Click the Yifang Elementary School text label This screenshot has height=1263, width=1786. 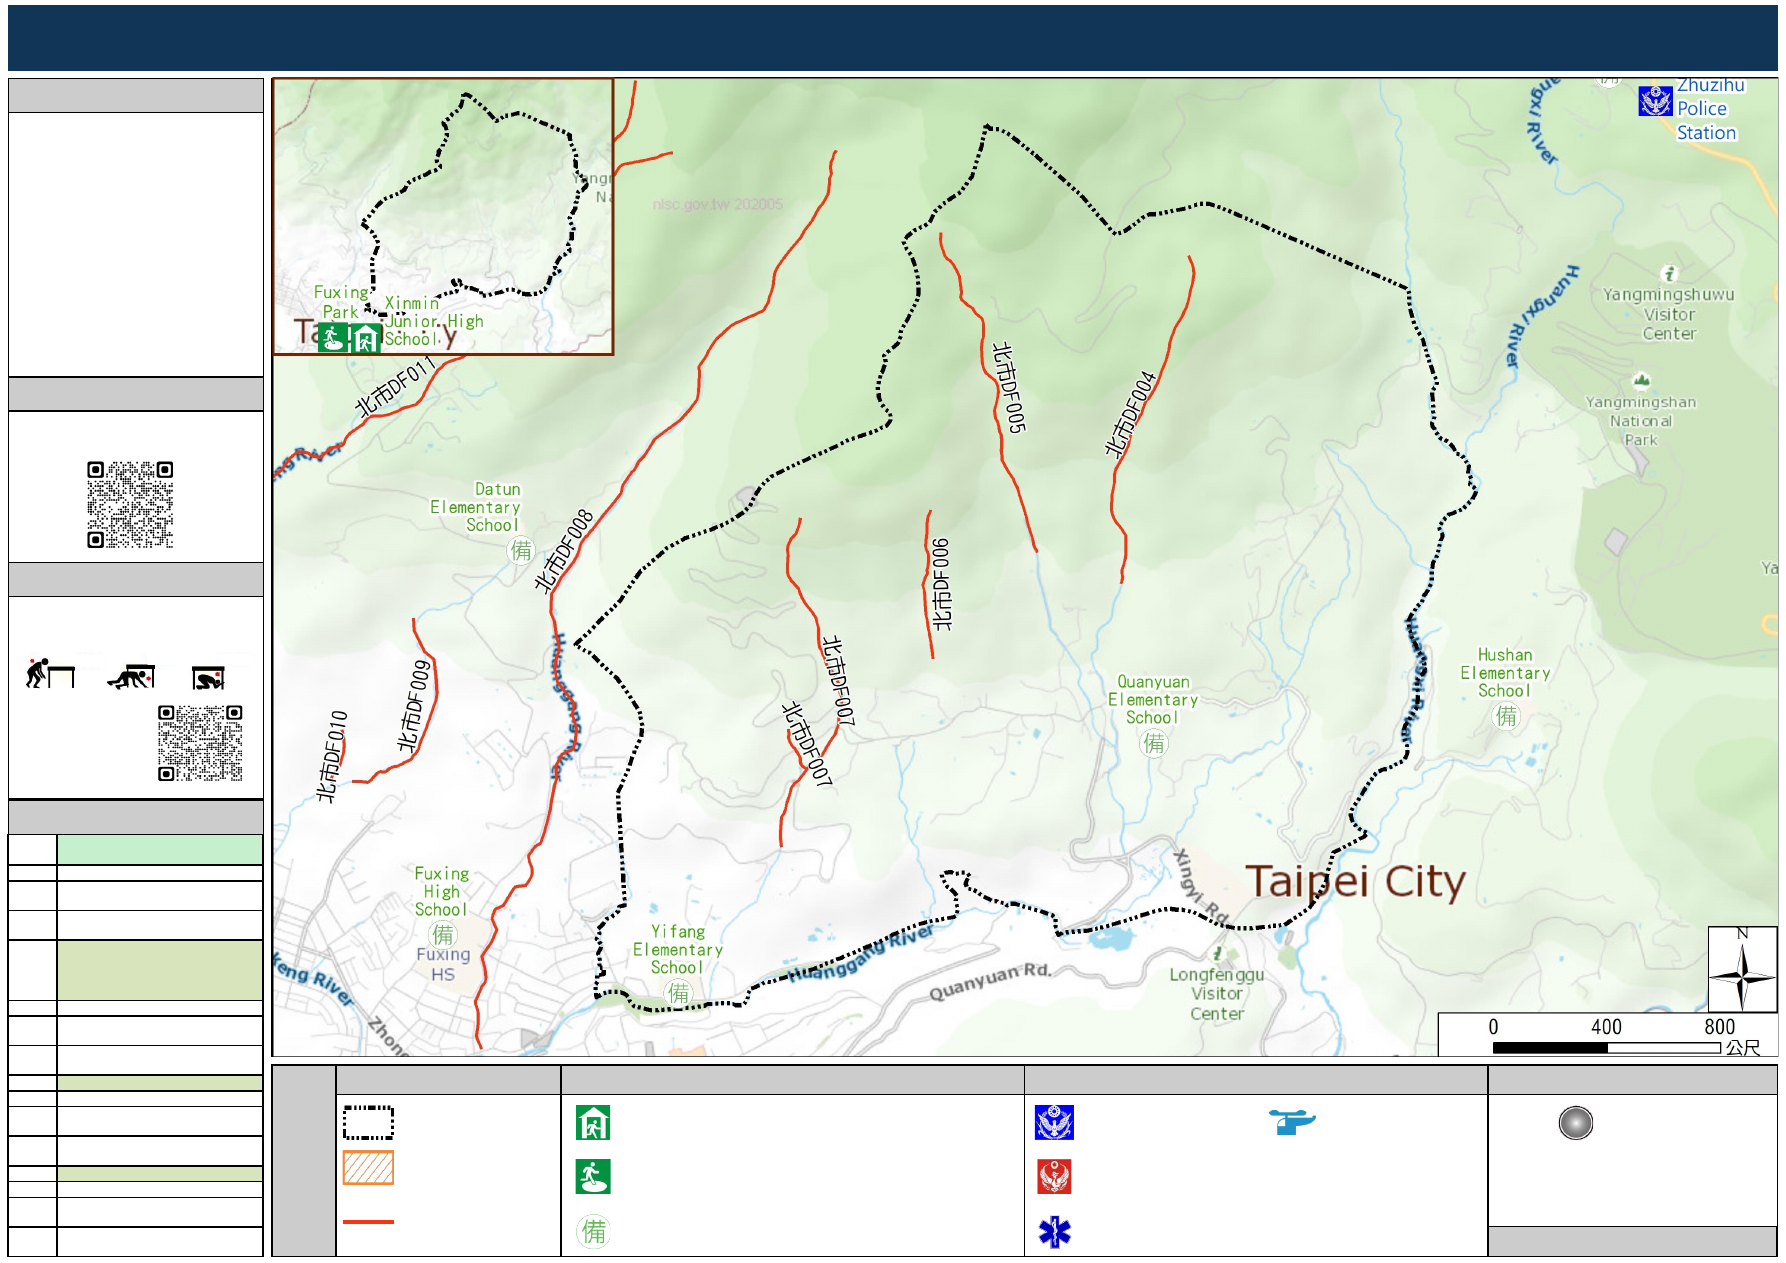tap(678, 950)
